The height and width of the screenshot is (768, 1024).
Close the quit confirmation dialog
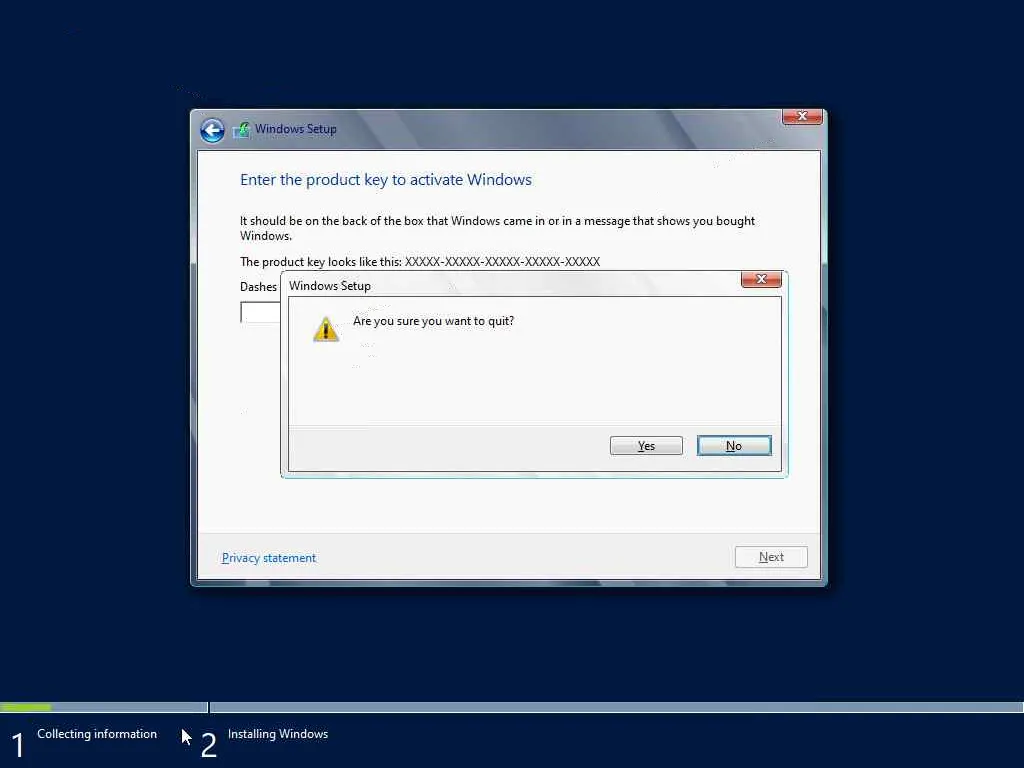(x=761, y=280)
